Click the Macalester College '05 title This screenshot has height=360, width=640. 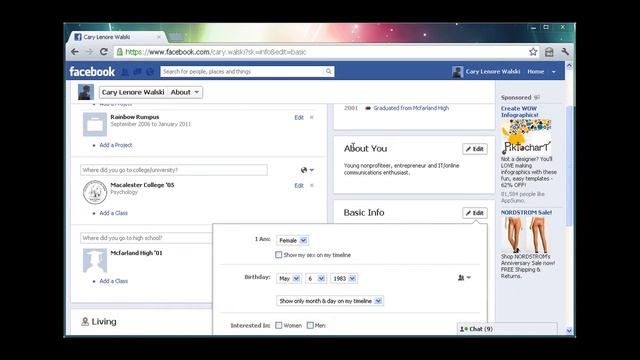[142, 185]
